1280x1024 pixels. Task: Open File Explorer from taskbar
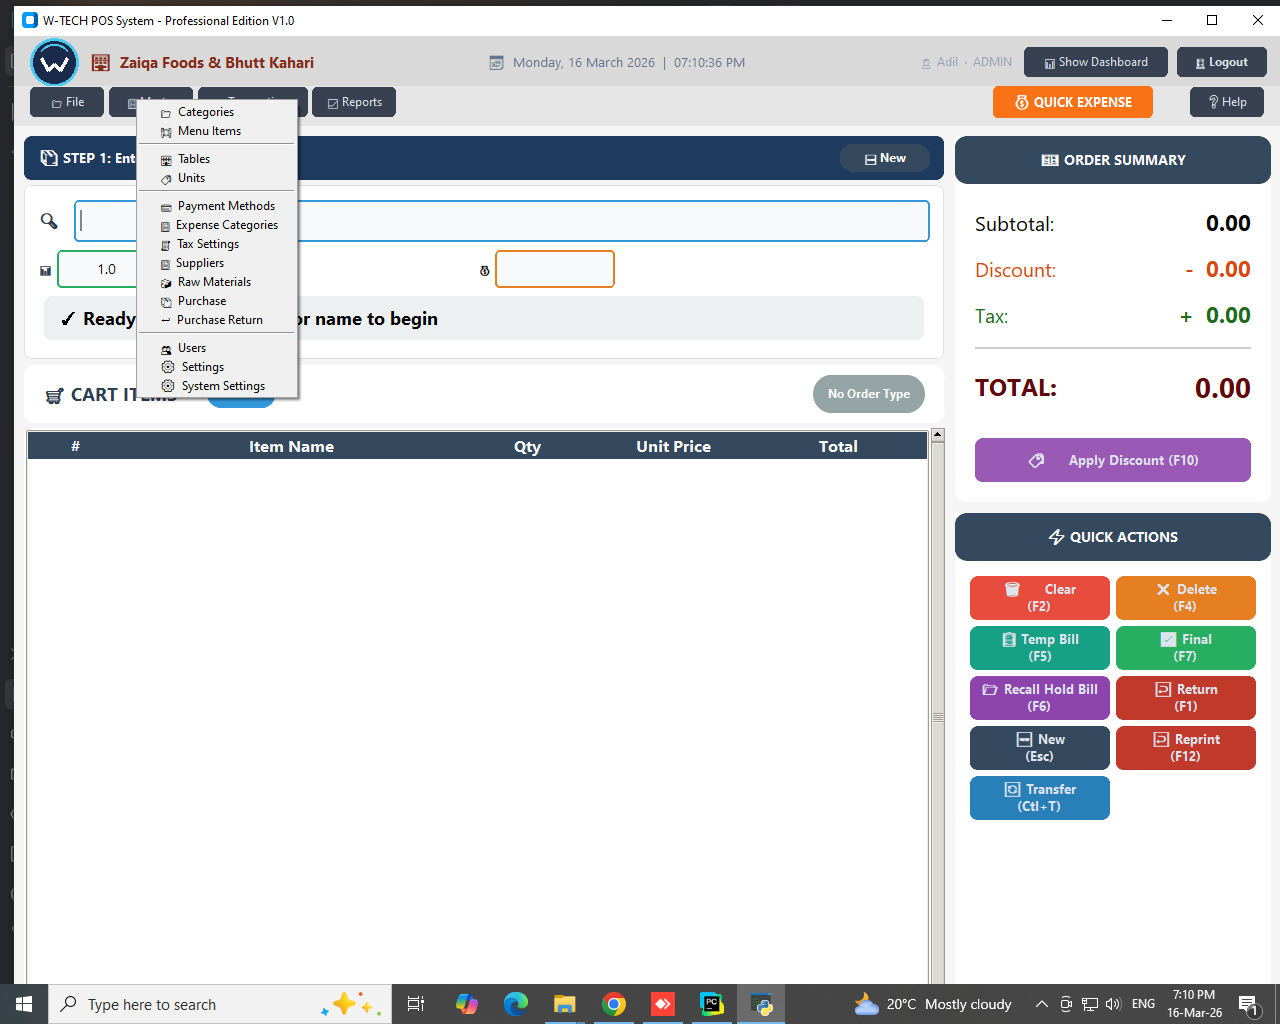[x=565, y=1004]
